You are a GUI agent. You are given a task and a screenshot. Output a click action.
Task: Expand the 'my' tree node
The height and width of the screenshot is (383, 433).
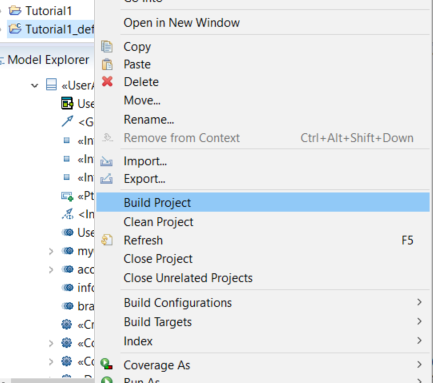click(x=51, y=251)
